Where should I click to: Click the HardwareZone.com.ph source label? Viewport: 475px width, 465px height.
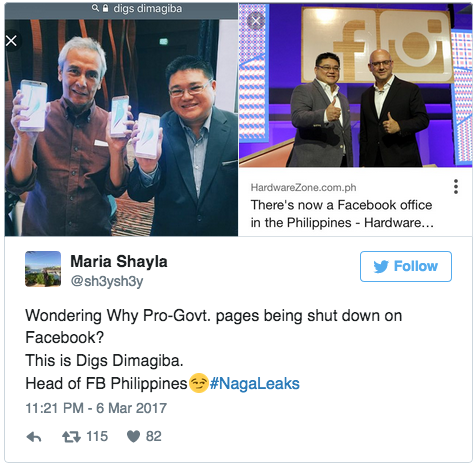303,188
